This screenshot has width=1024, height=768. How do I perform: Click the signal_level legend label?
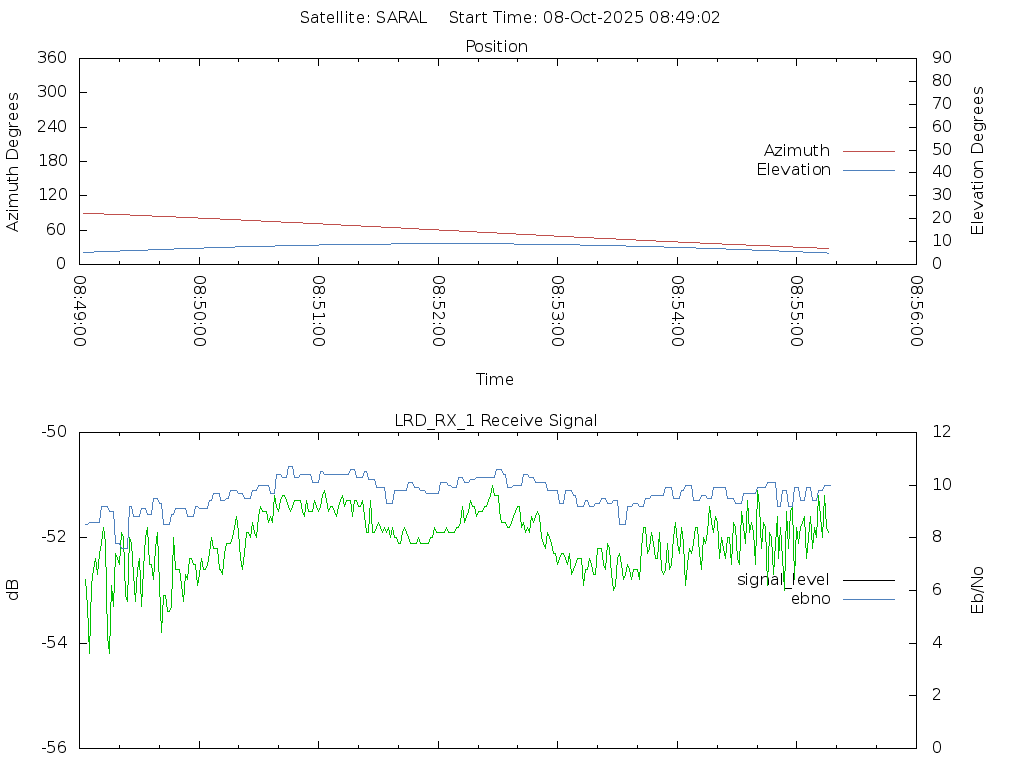(783, 580)
